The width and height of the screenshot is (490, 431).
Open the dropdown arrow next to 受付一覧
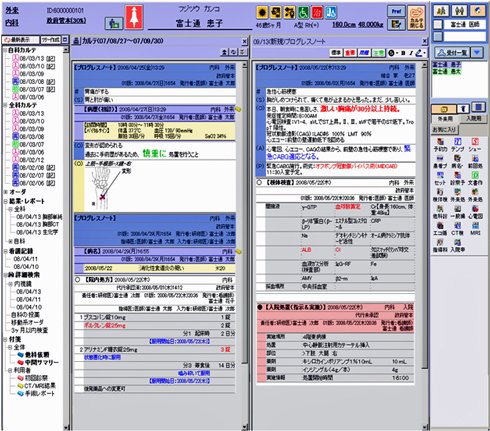pyautogui.click(x=477, y=53)
